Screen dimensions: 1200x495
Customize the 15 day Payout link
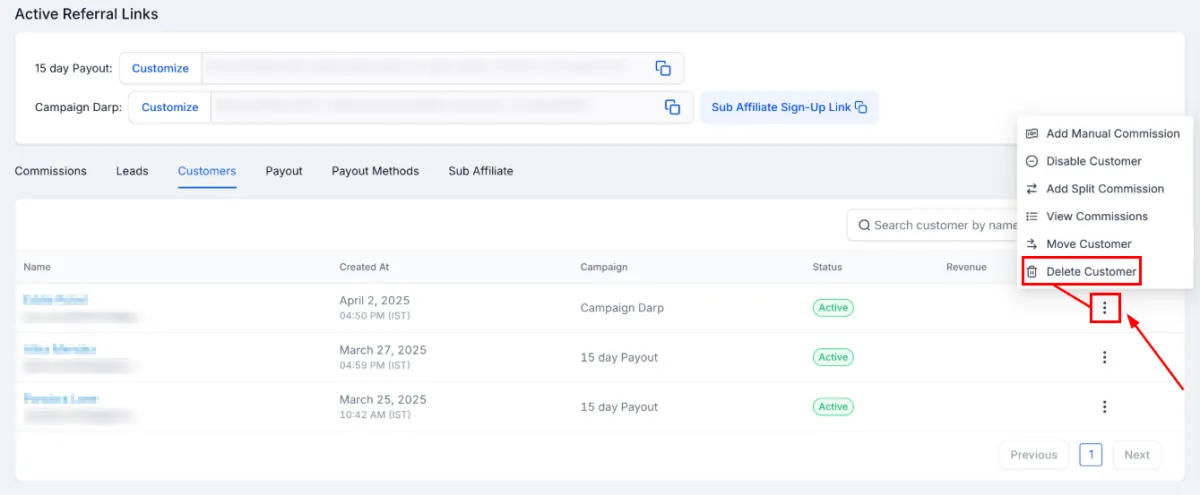click(x=160, y=68)
